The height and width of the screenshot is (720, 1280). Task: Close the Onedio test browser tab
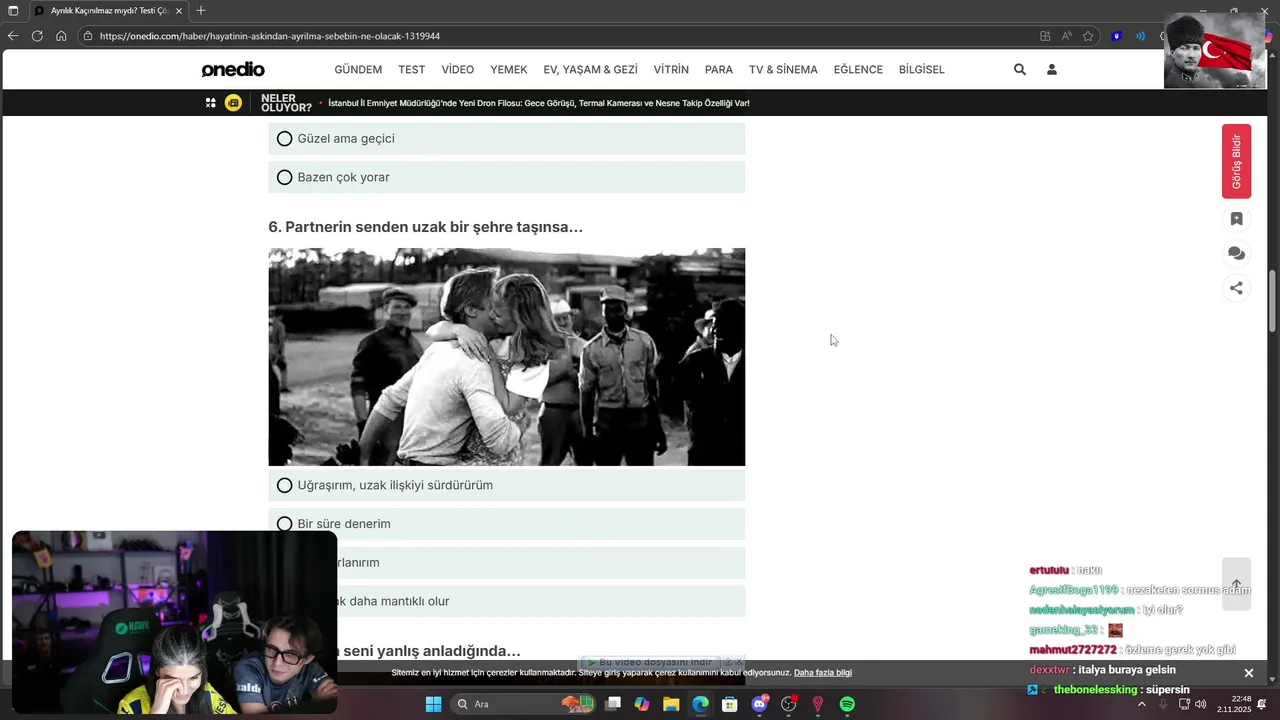178,11
